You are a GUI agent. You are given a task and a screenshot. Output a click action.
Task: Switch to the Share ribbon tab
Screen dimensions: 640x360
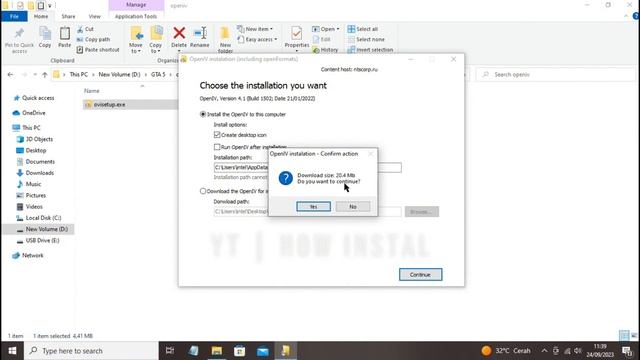tap(68, 16)
